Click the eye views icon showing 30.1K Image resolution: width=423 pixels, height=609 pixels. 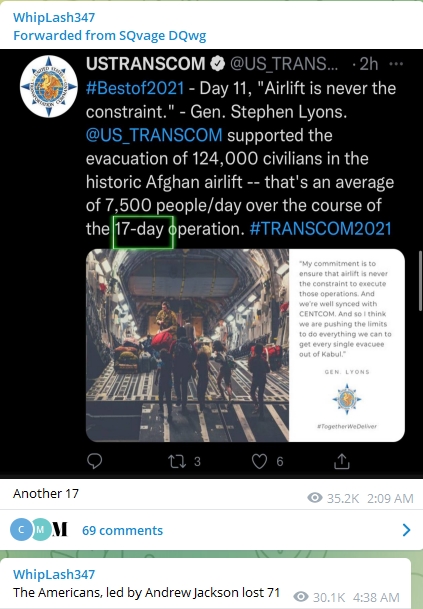click(x=301, y=597)
